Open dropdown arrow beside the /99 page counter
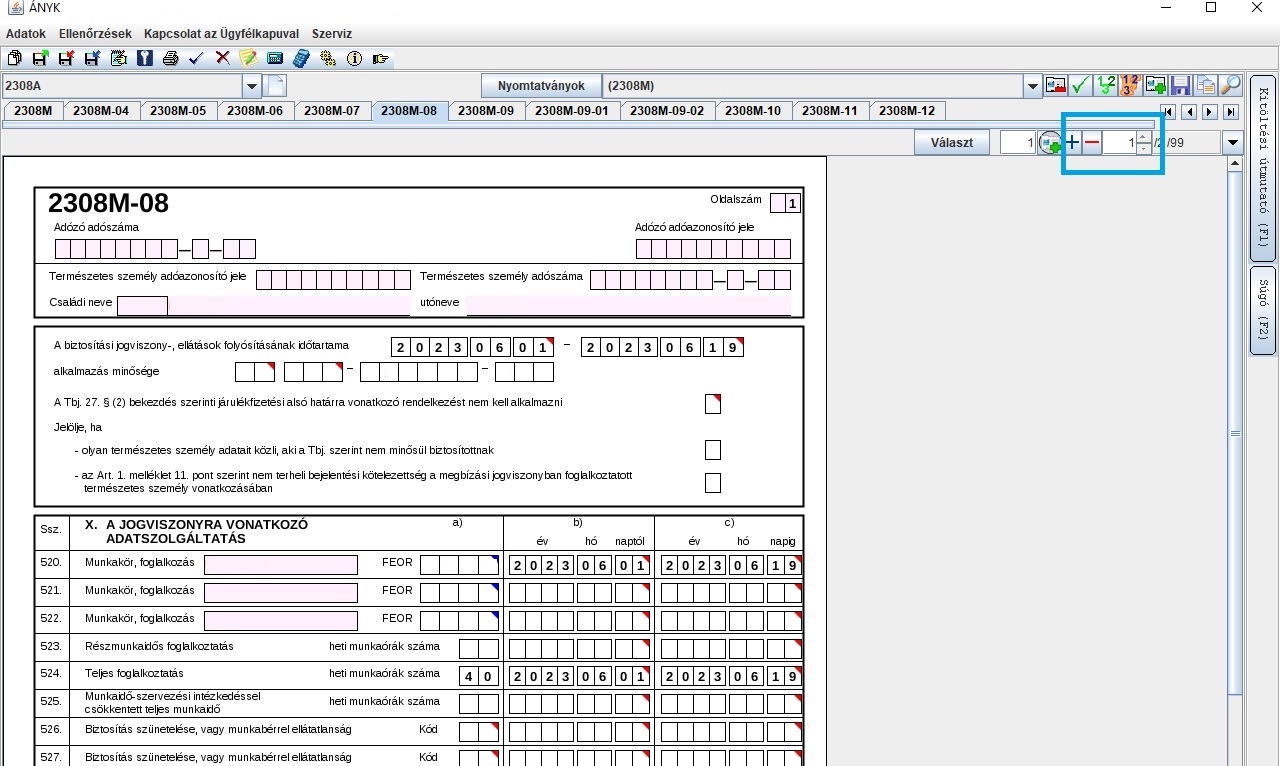 coord(1233,143)
